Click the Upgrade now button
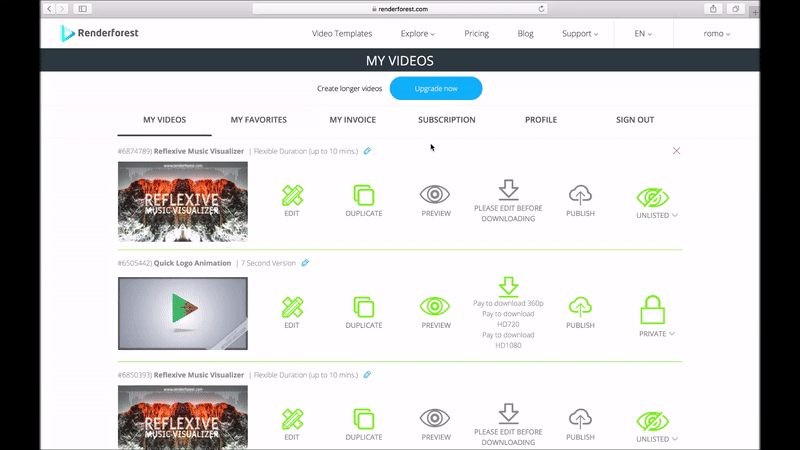The image size is (800, 450). (436, 88)
